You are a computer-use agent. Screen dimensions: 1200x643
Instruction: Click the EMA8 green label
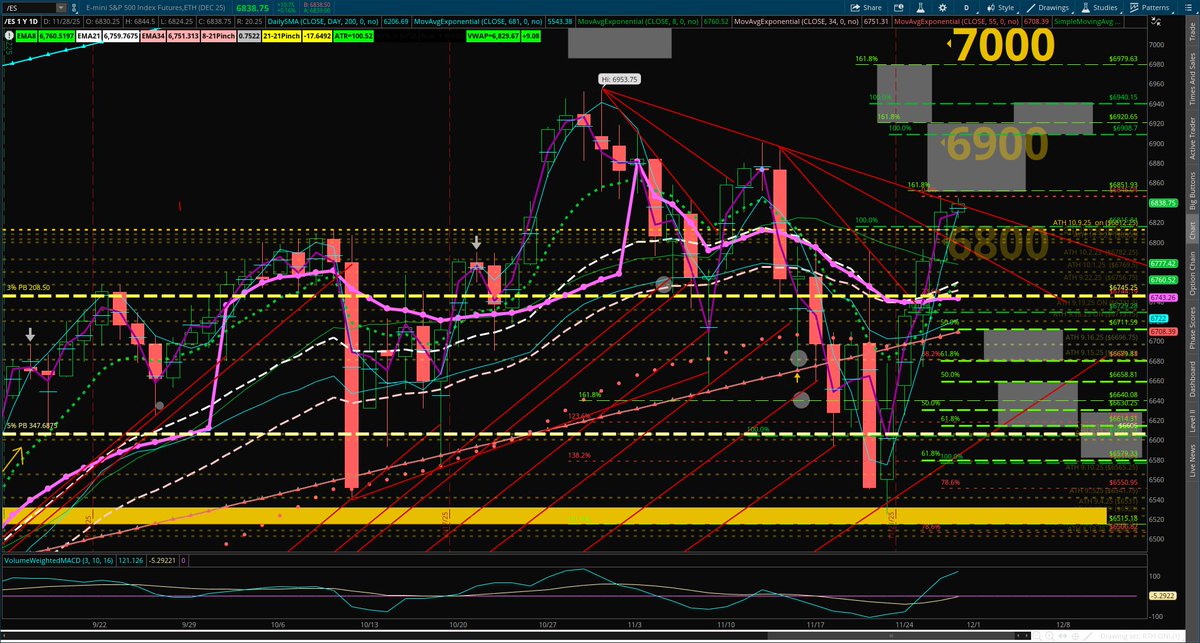pos(26,35)
